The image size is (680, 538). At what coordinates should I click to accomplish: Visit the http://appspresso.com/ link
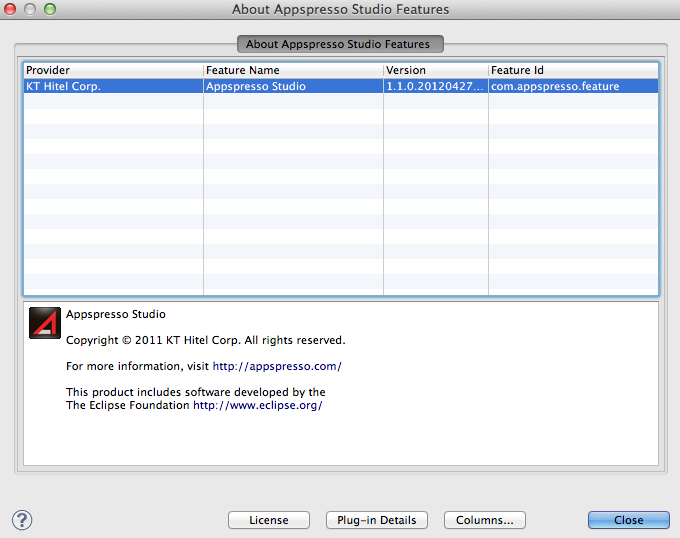[x=277, y=366]
